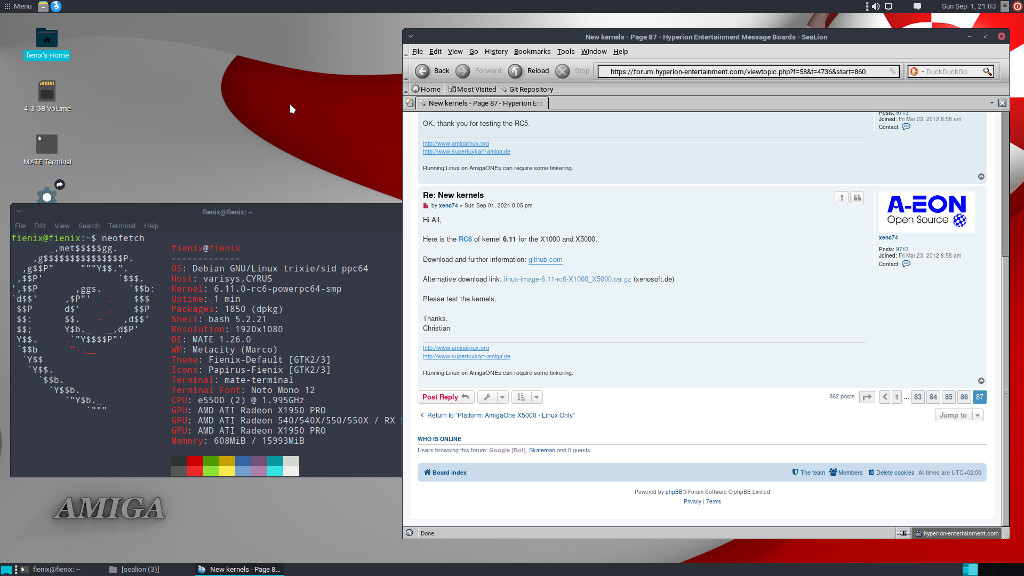This screenshot has height=576, width=1024.
Task: Click the blue browser launcher in the top panel
Action: [x=56, y=6]
